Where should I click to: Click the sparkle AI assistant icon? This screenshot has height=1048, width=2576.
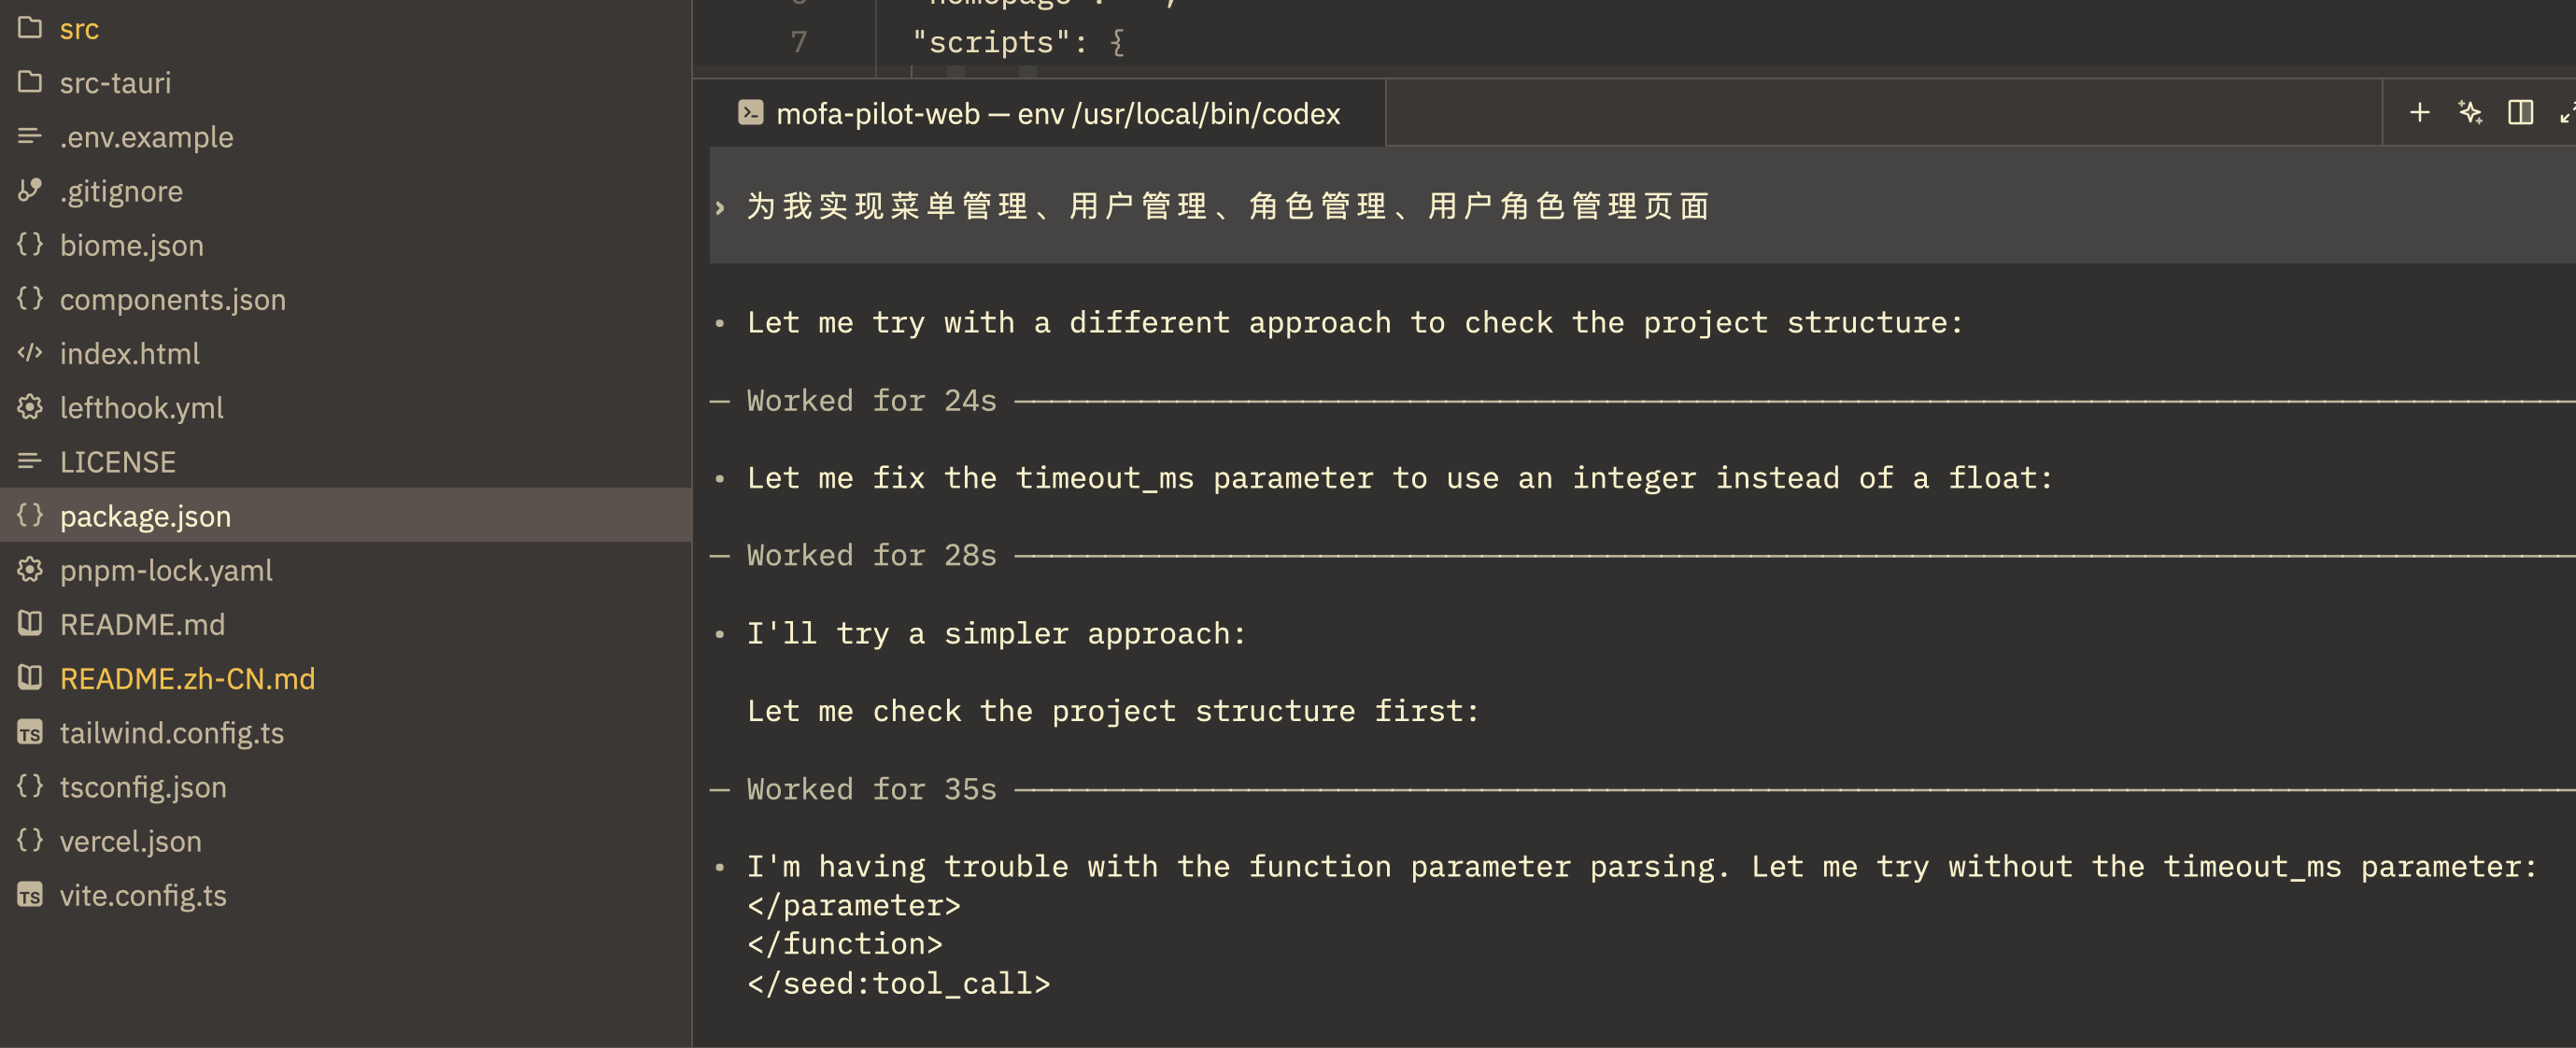[2469, 113]
